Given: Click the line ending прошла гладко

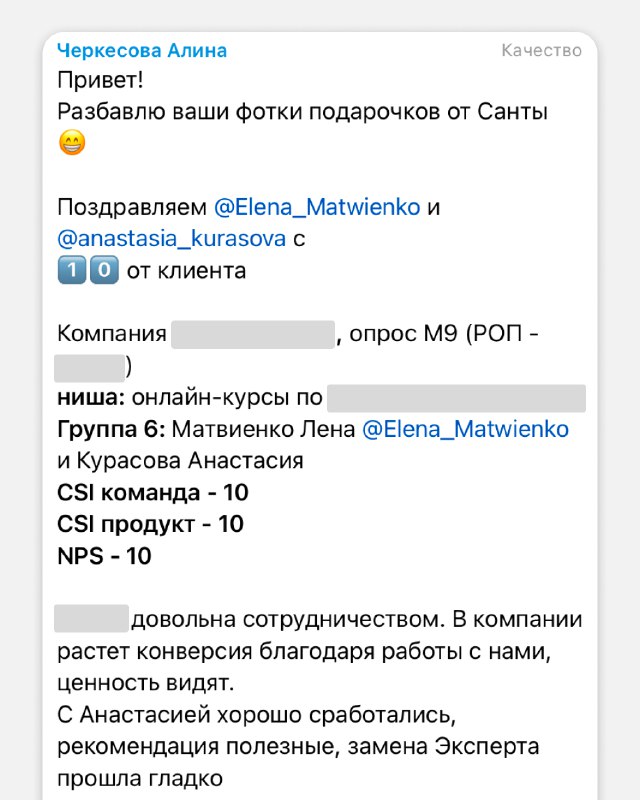Looking at the screenshot, I should pos(140,779).
